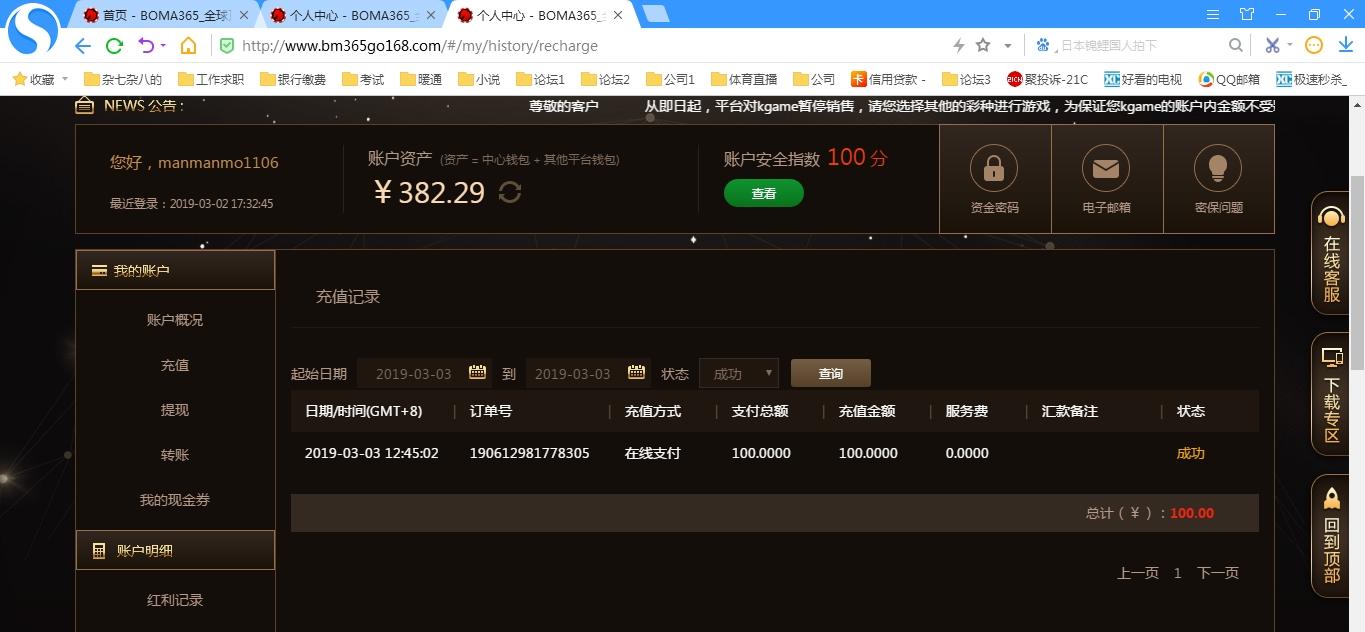The image size is (1365, 632).
Task: Click username manmanmo1106
Action: [x=218, y=162]
